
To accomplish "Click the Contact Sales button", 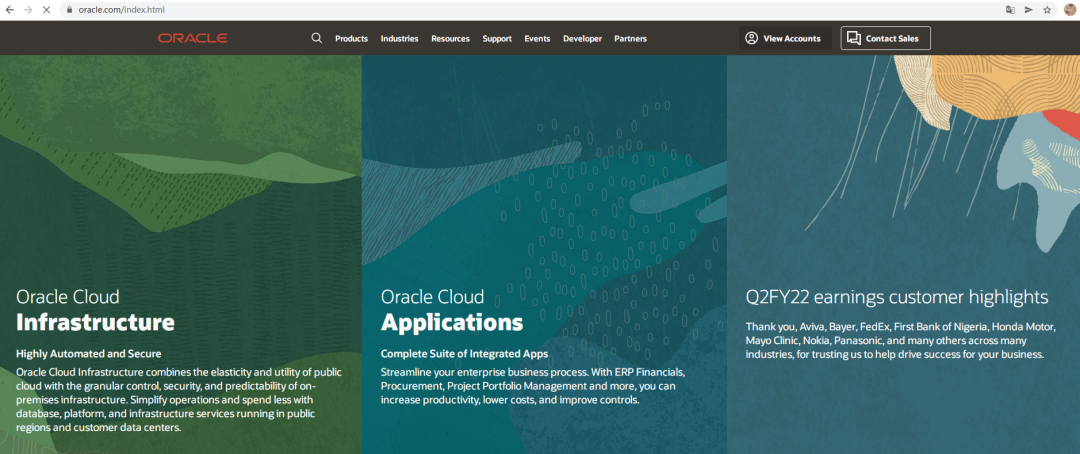I will point(885,38).
